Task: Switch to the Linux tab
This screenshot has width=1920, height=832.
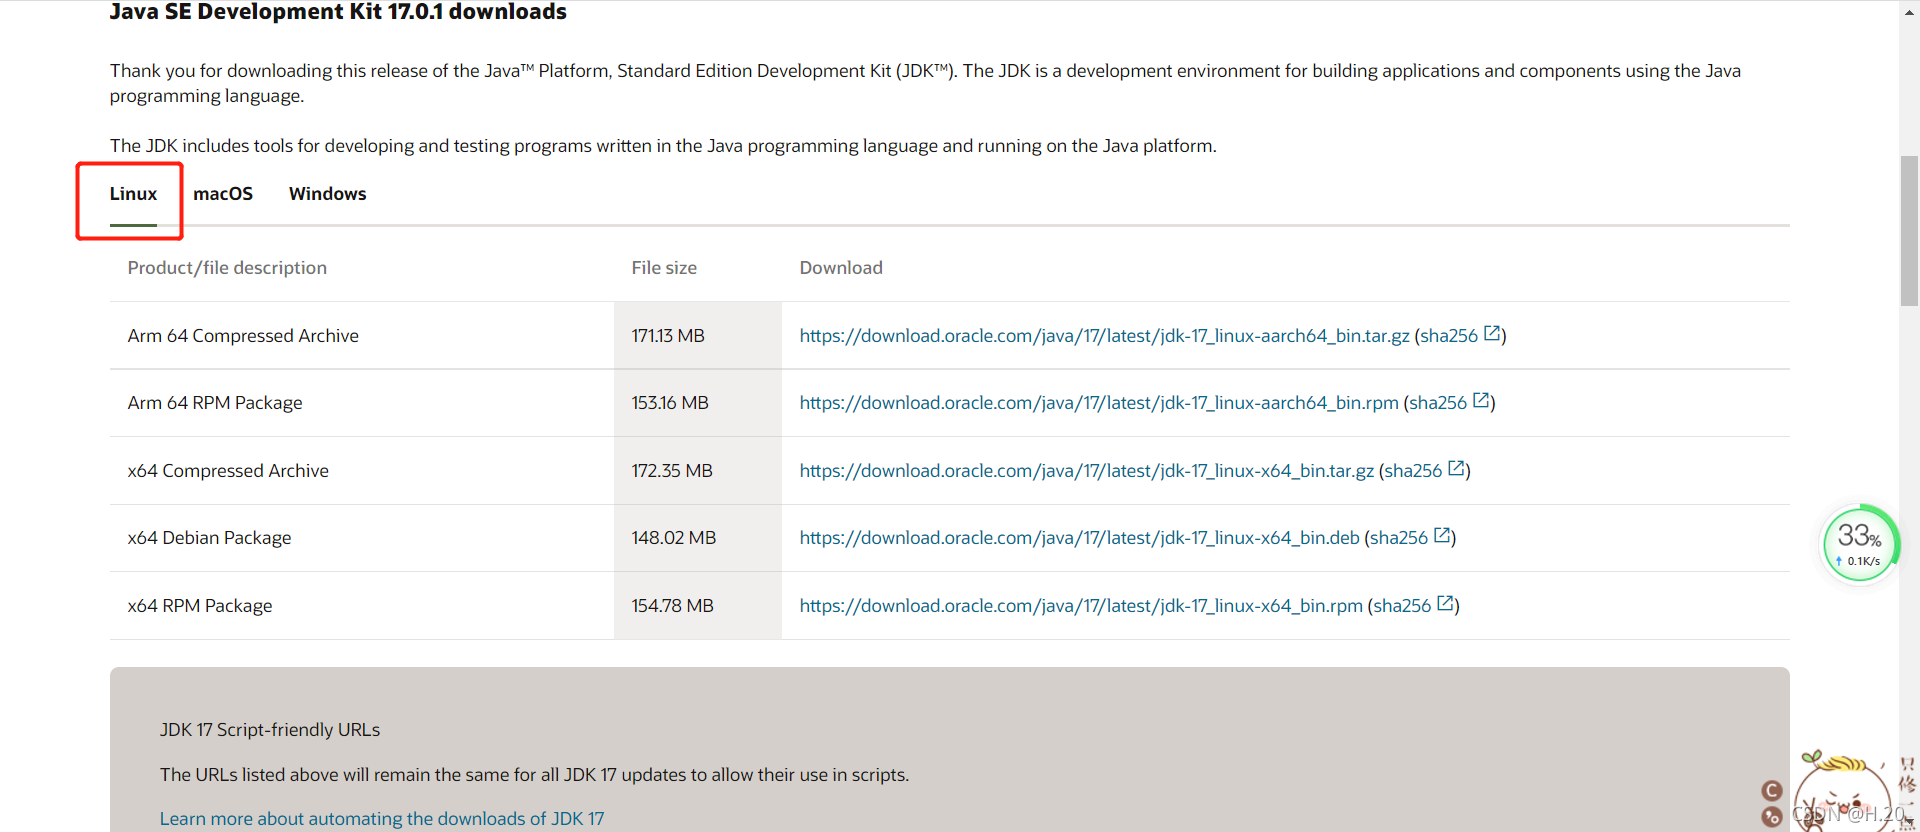Action: coord(133,194)
